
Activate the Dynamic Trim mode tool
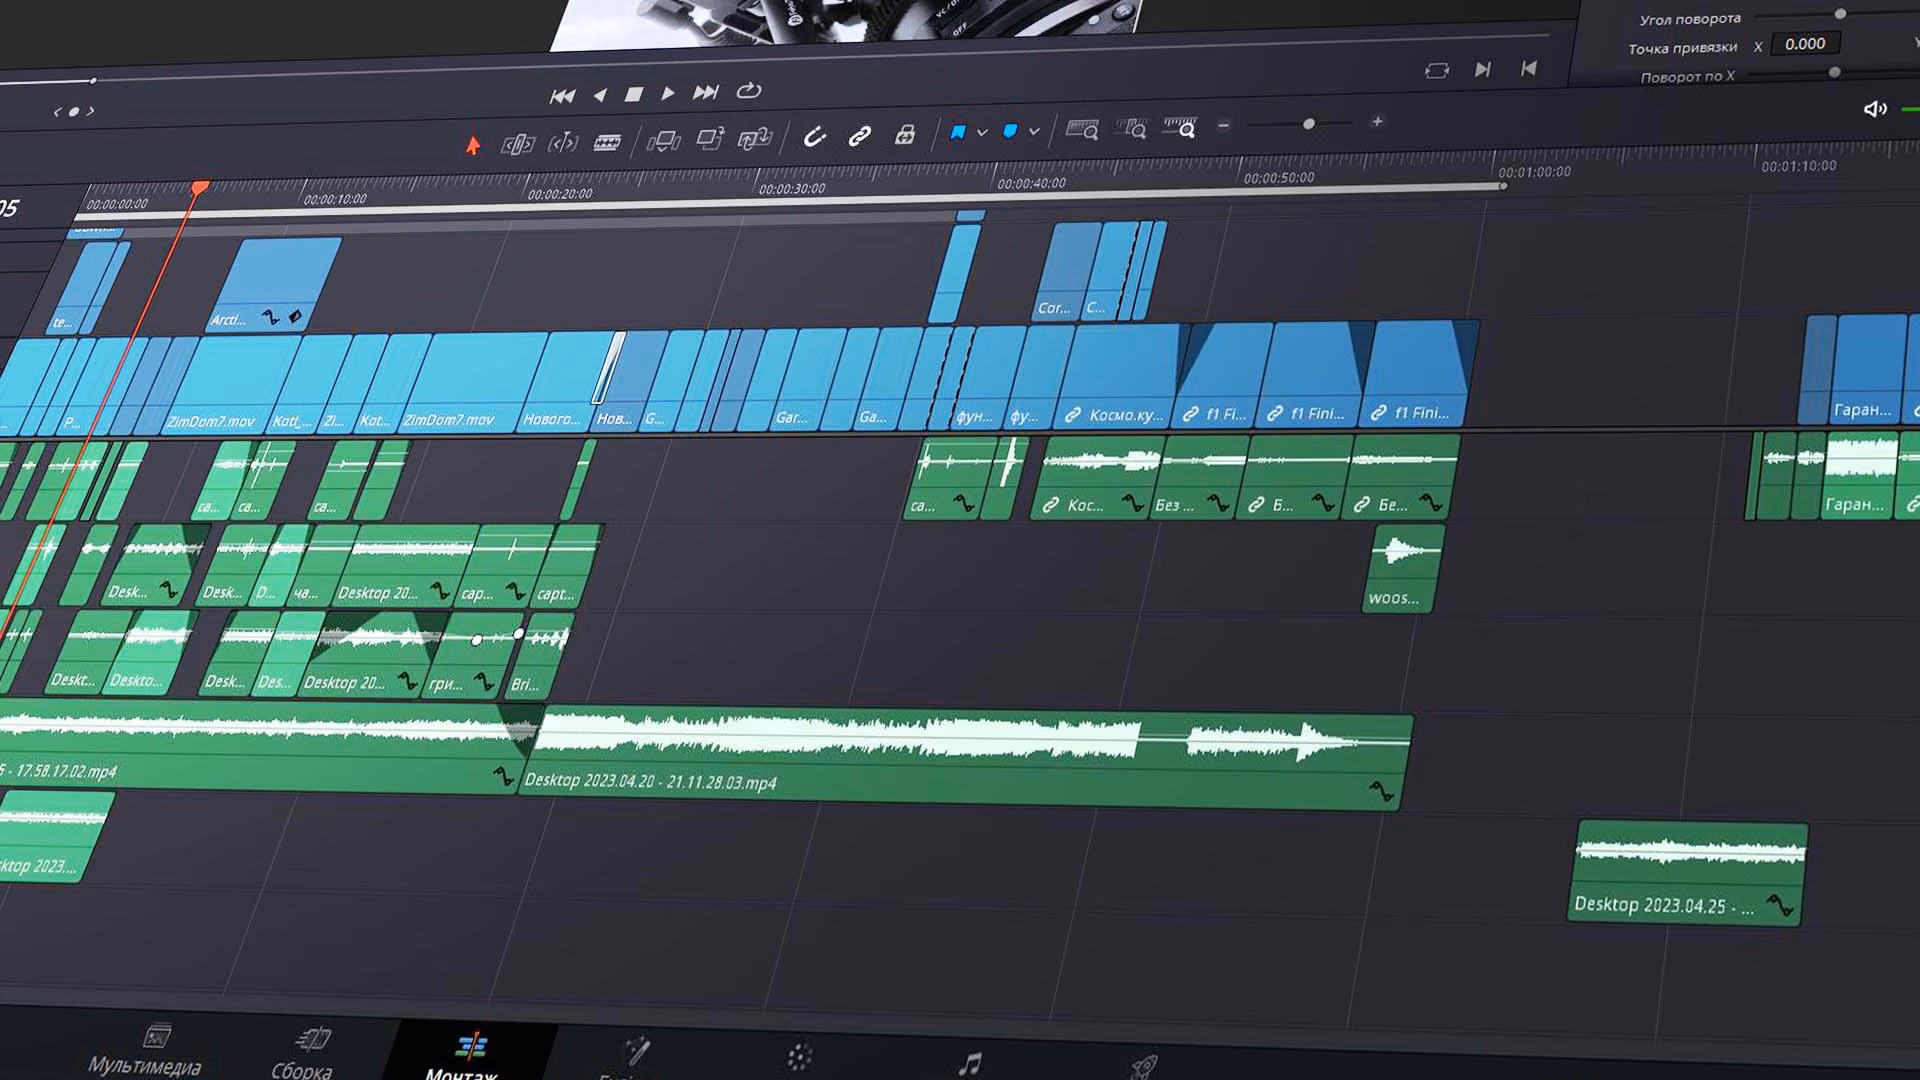(563, 144)
